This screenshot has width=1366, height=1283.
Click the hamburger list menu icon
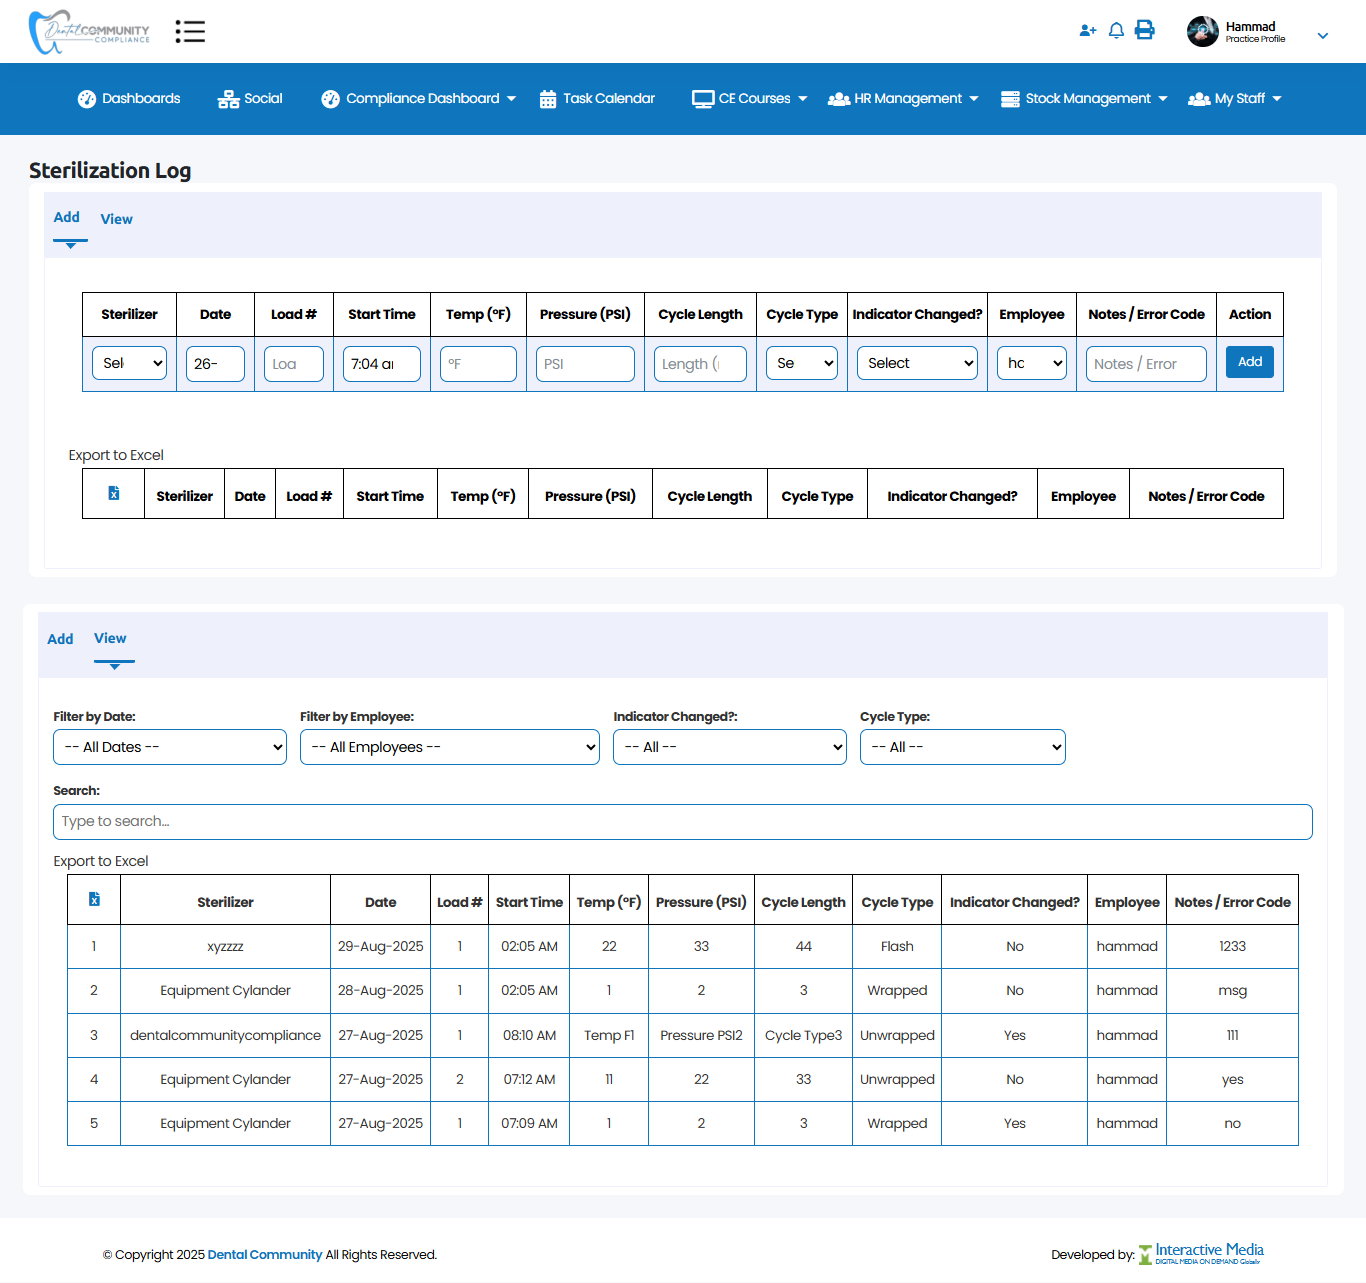190,31
